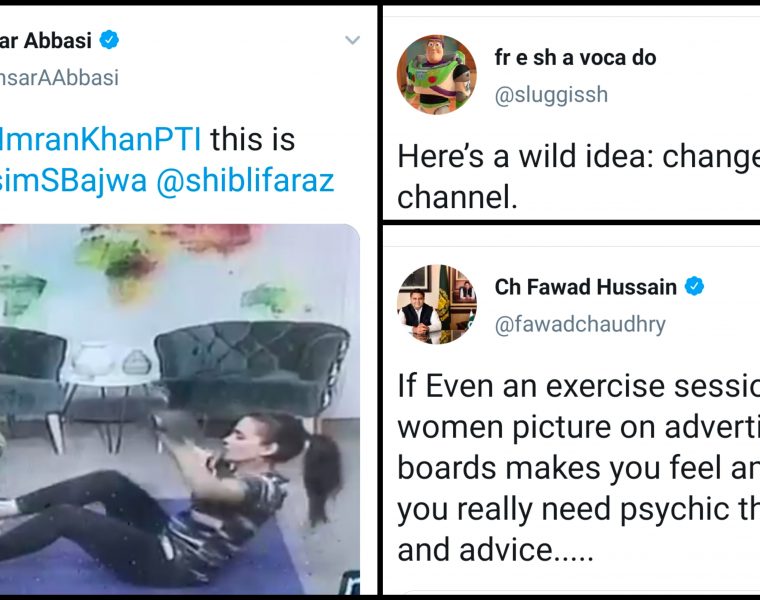Click Abbasi's blue verified badge
The image size is (760, 600).
[109, 40]
